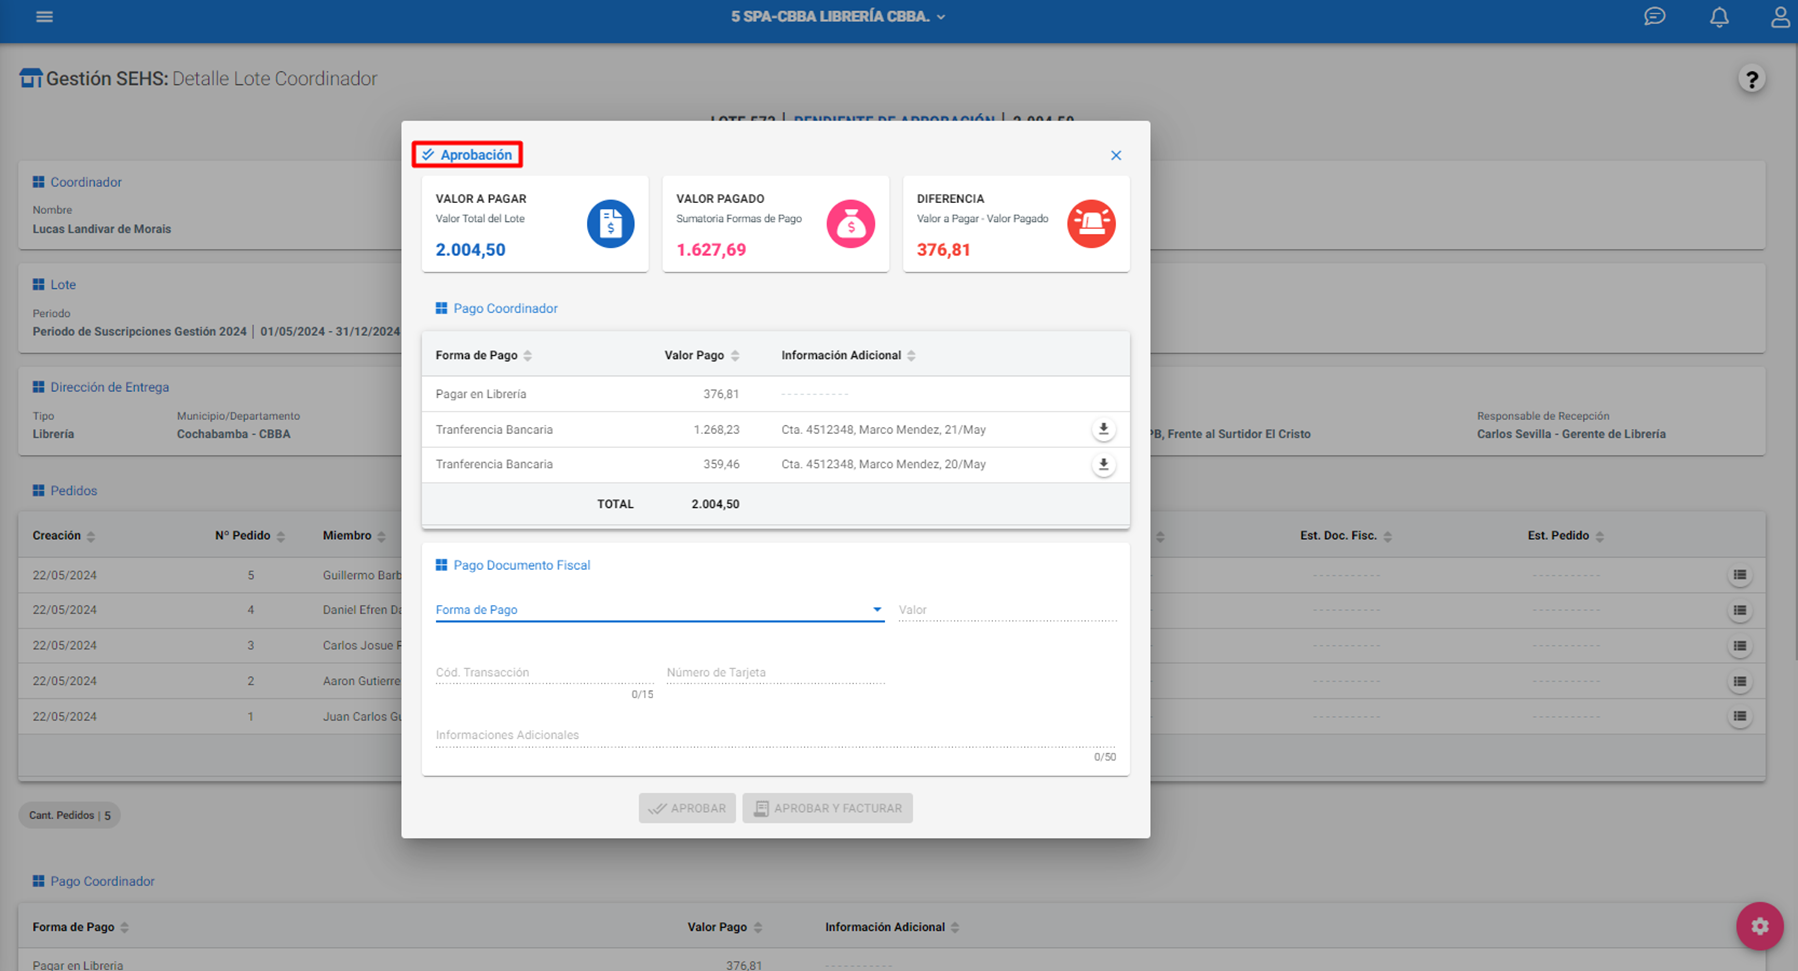Open details list icon for pedido 4

(x=1740, y=610)
